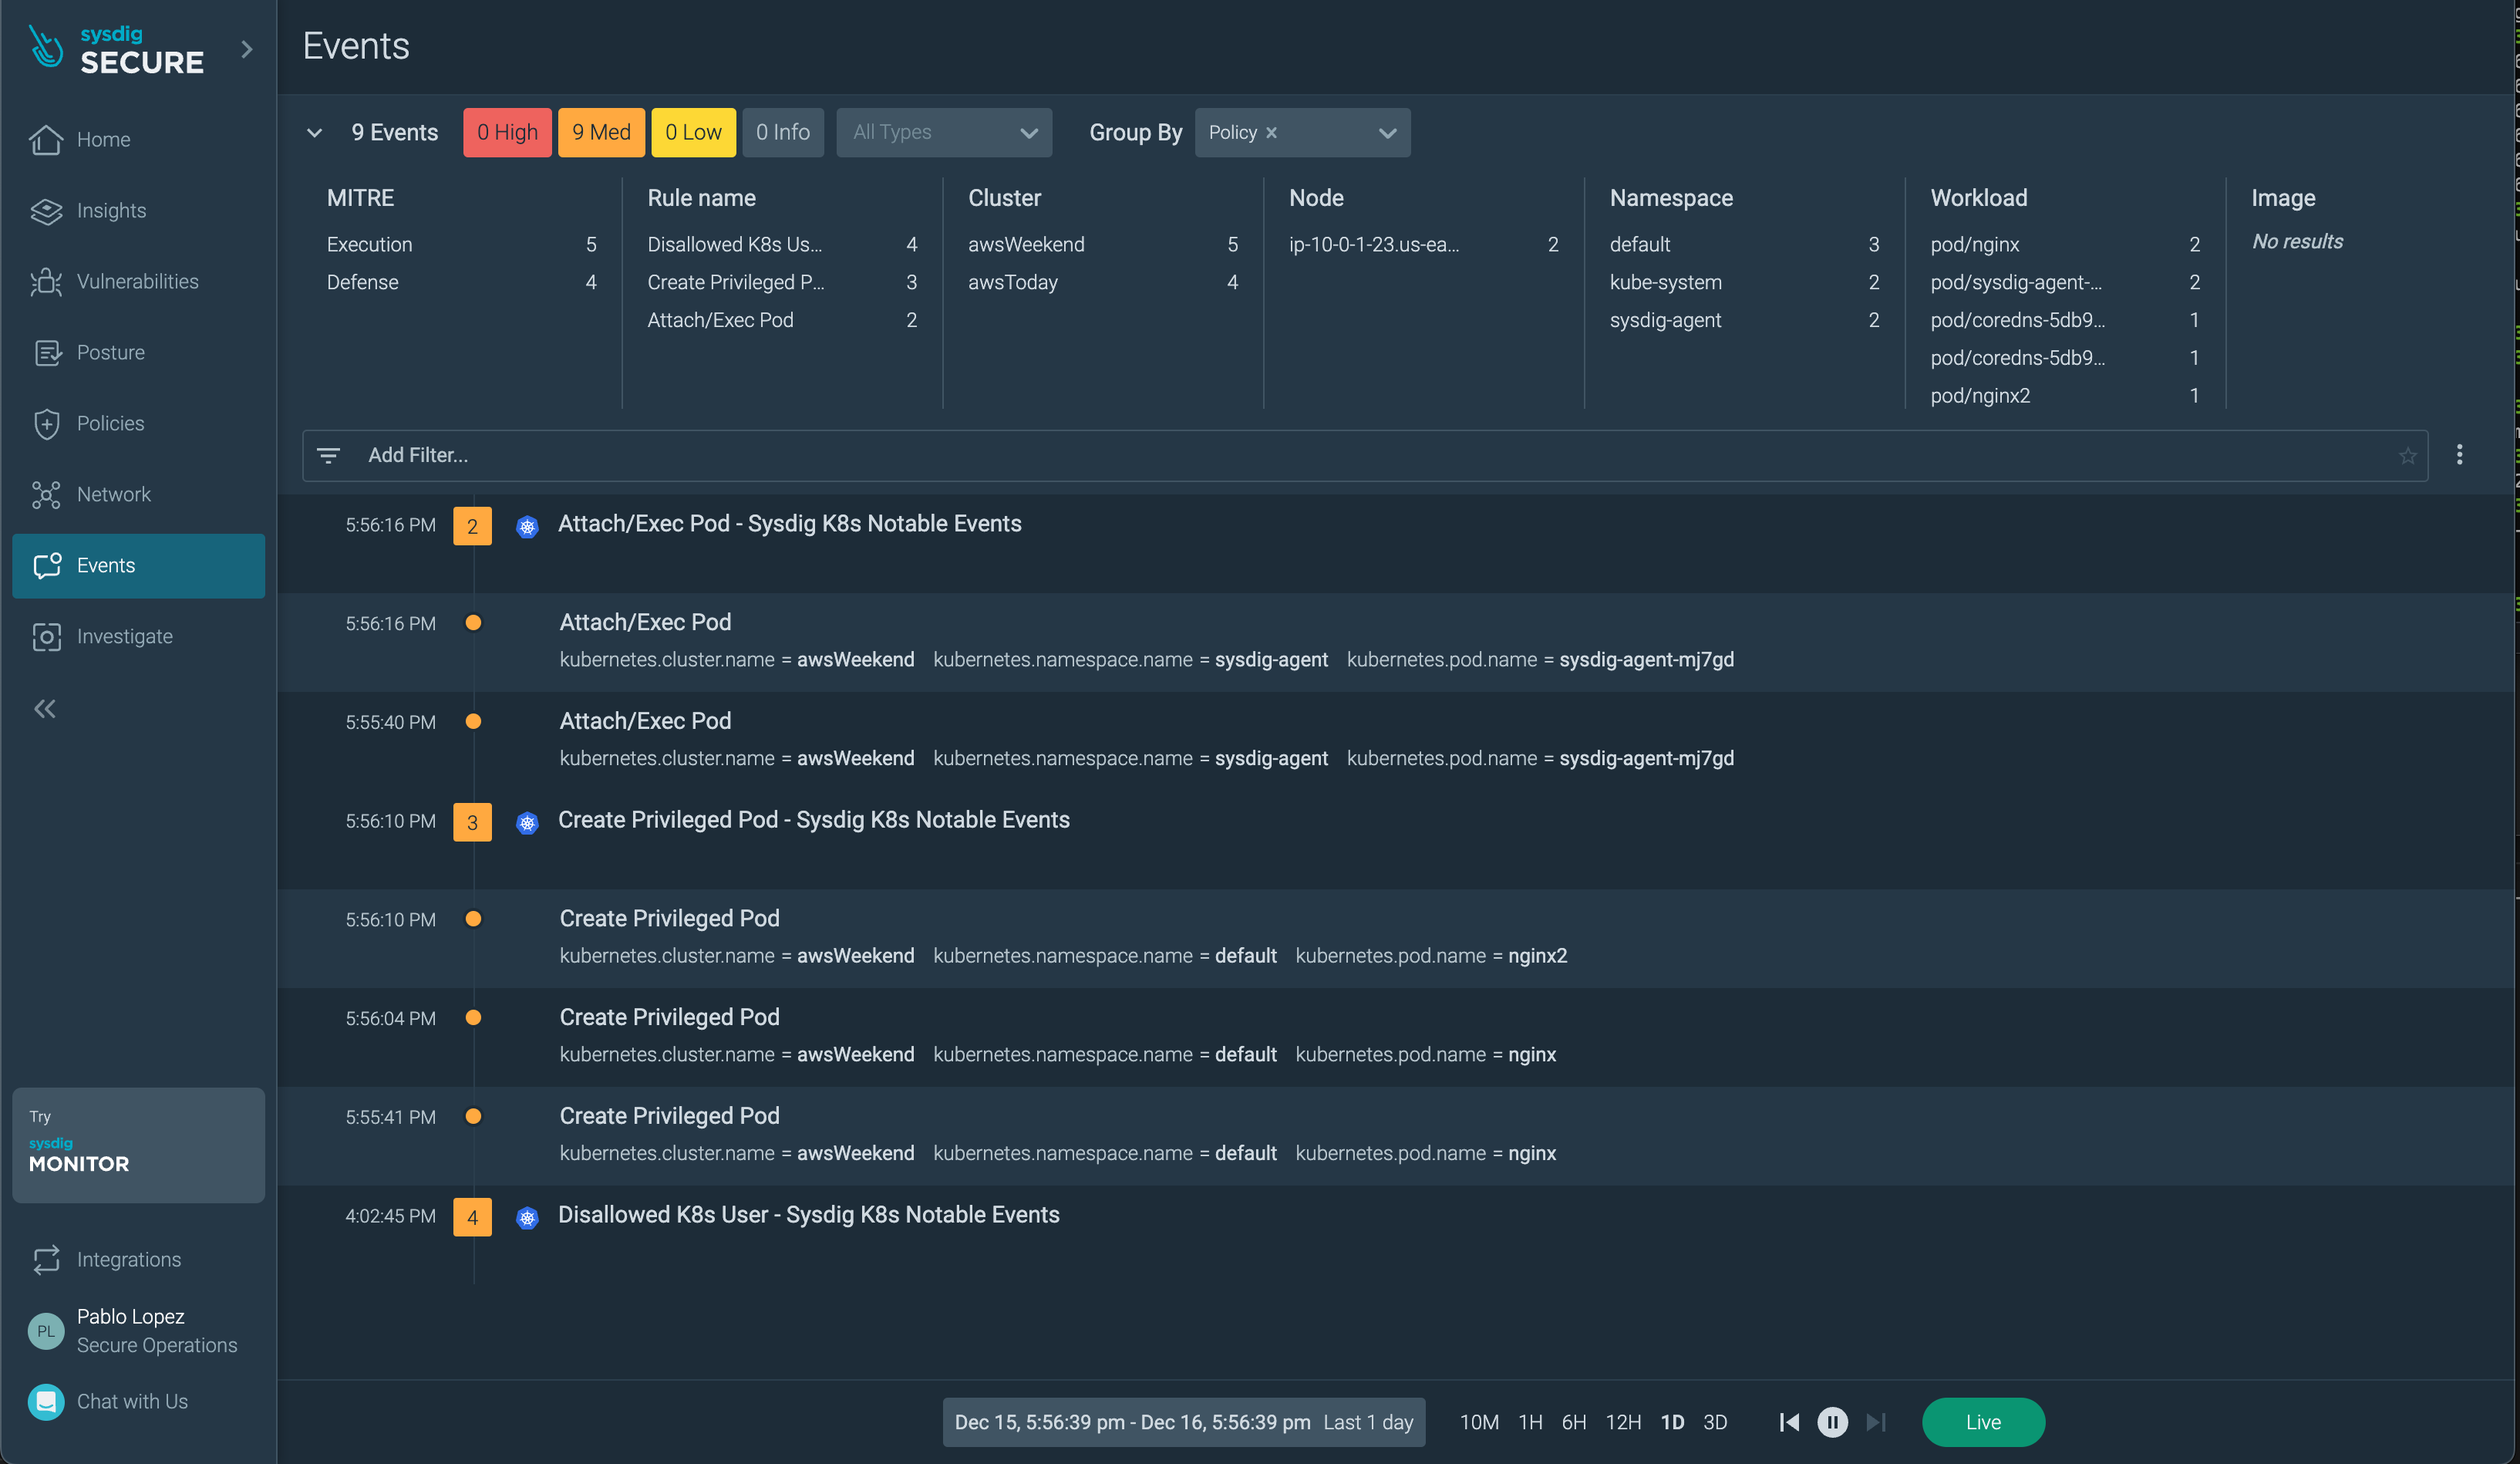Try Sysdig Monitor card

(x=138, y=1145)
